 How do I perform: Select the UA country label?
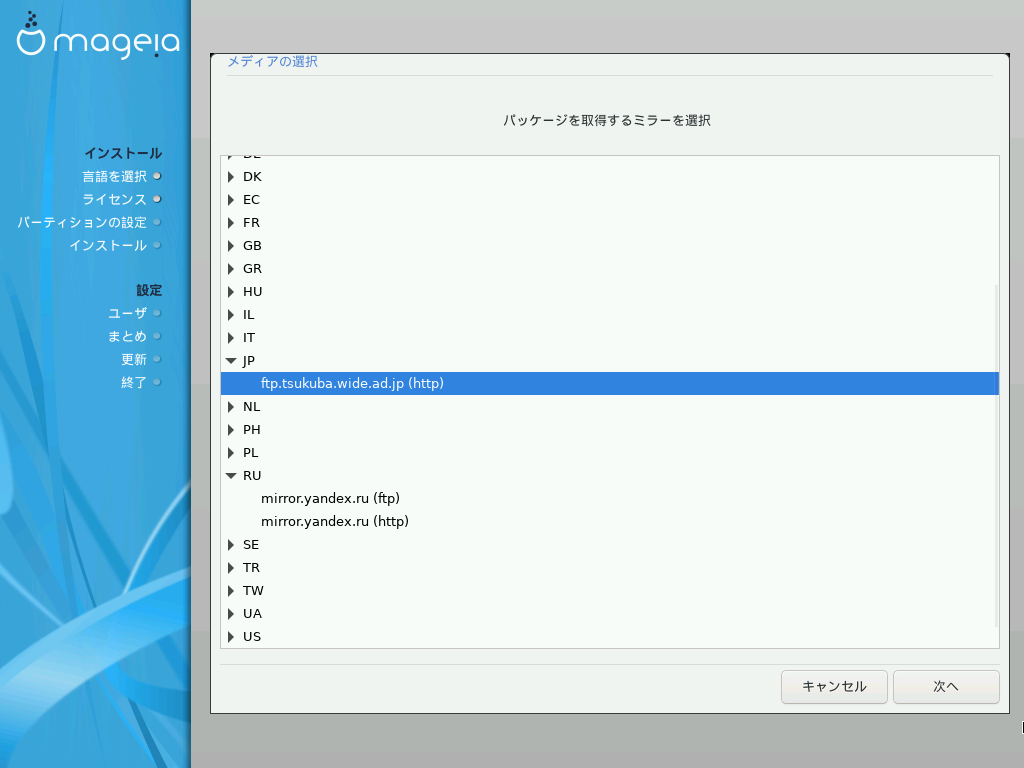(252, 614)
